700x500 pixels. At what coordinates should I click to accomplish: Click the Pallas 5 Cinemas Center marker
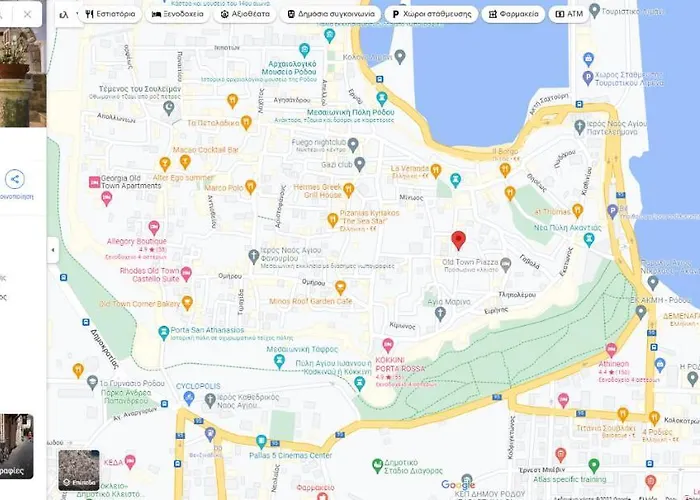point(261,441)
